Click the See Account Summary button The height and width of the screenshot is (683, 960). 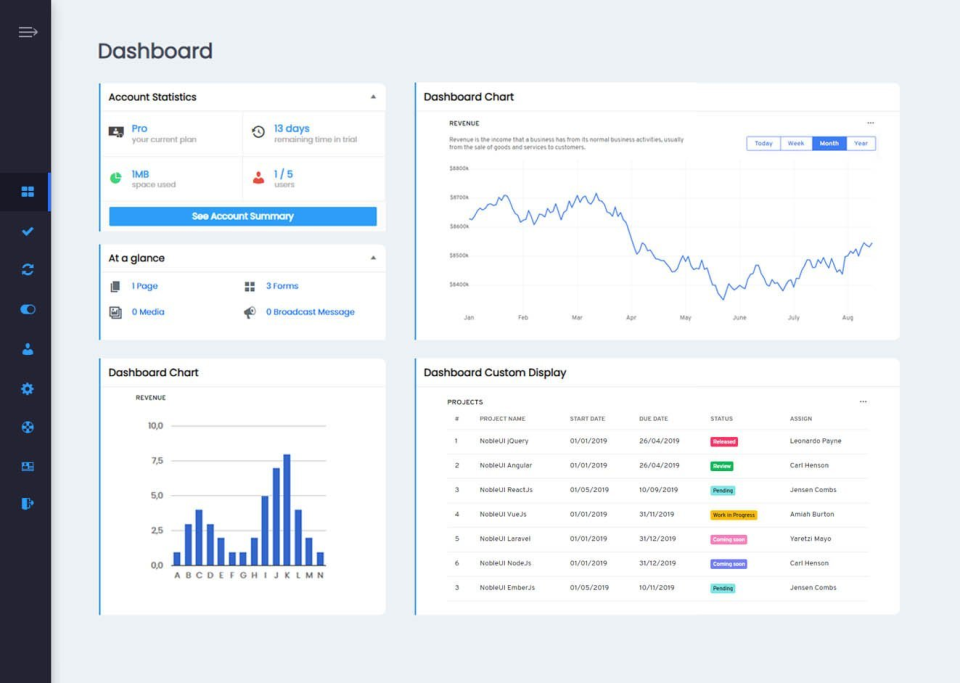coord(241,216)
